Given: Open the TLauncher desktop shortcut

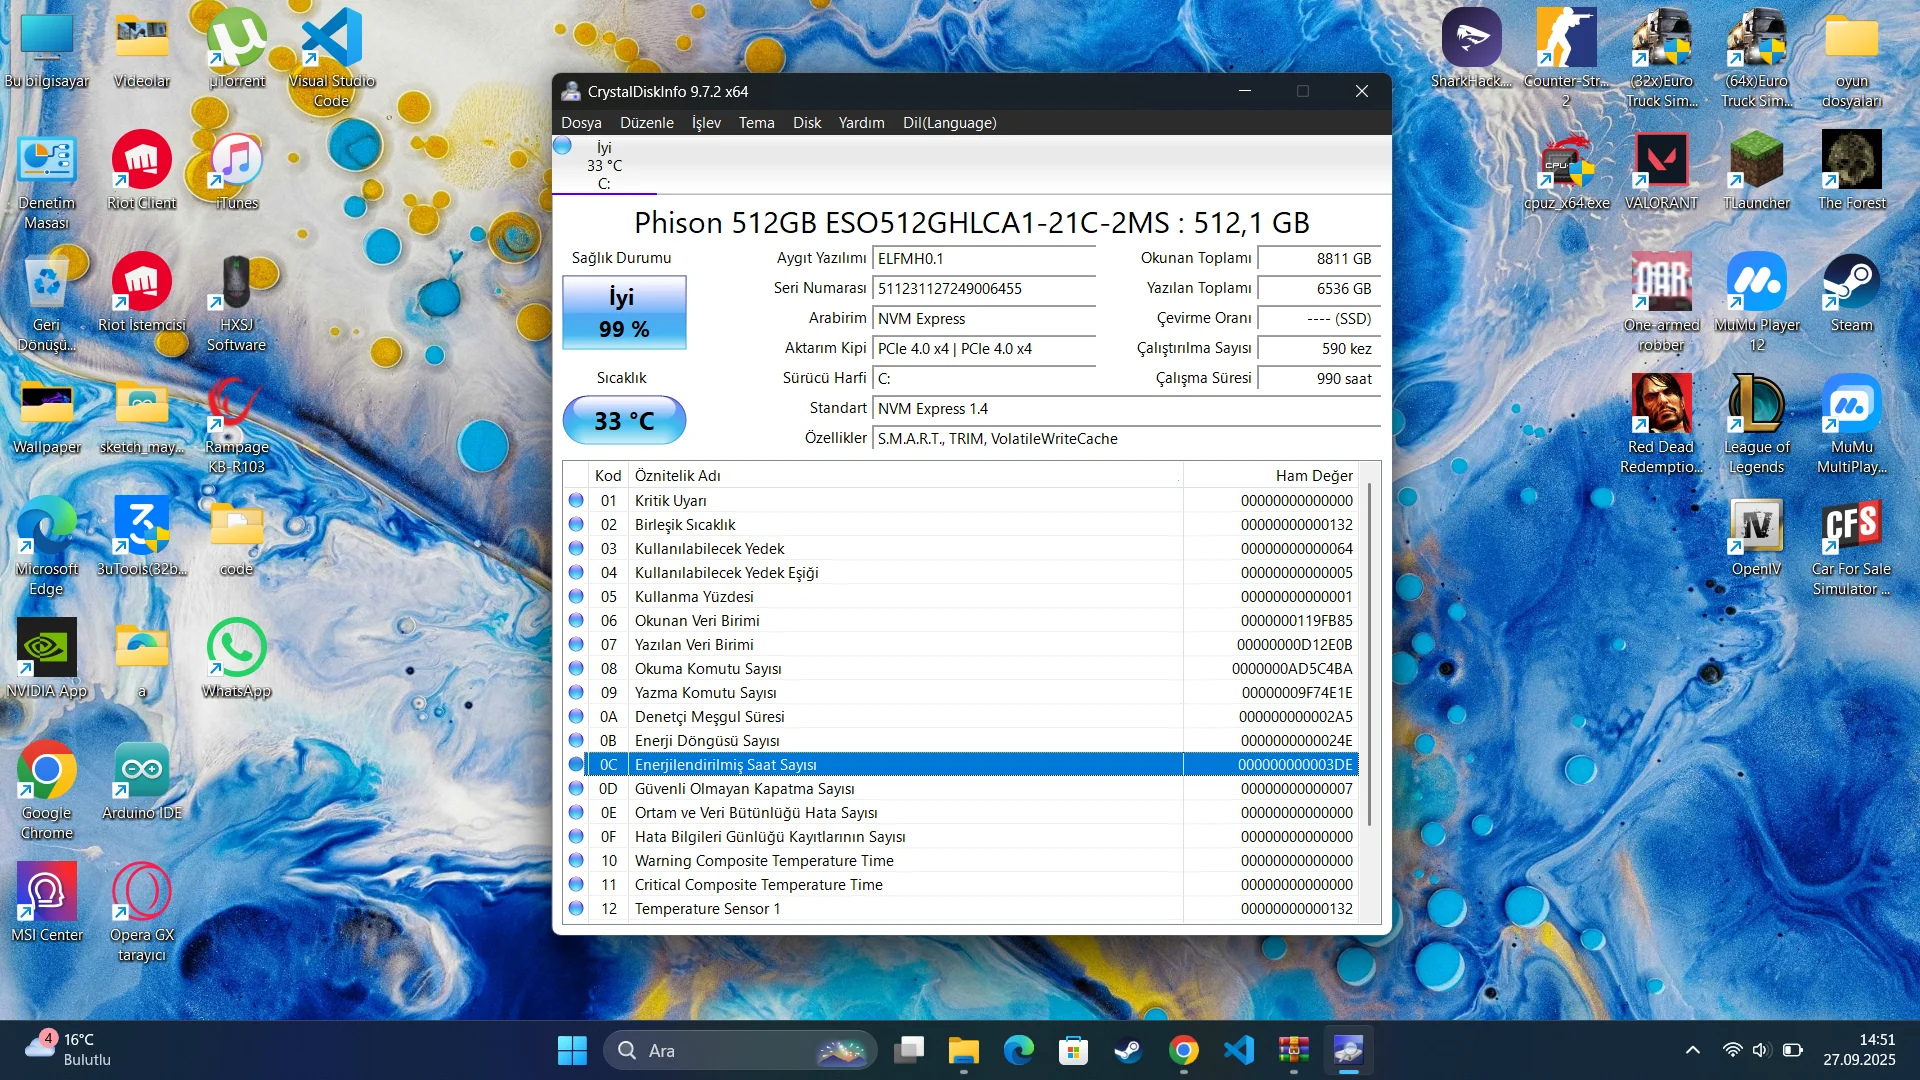Looking at the screenshot, I should [1756, 172].
